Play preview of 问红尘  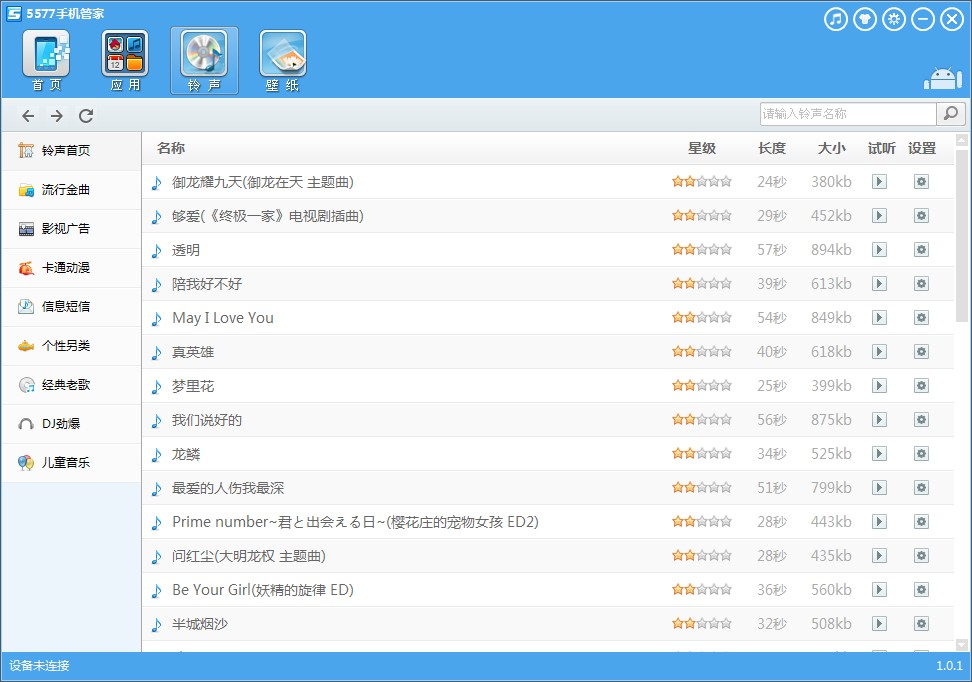[x=879, y=556]
